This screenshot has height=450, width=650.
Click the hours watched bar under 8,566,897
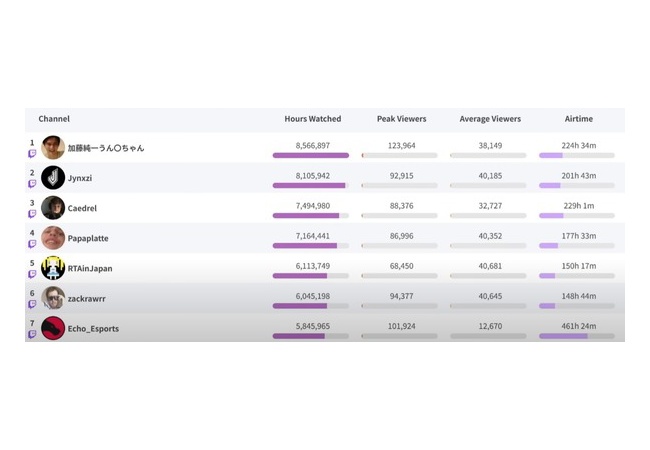310,155
